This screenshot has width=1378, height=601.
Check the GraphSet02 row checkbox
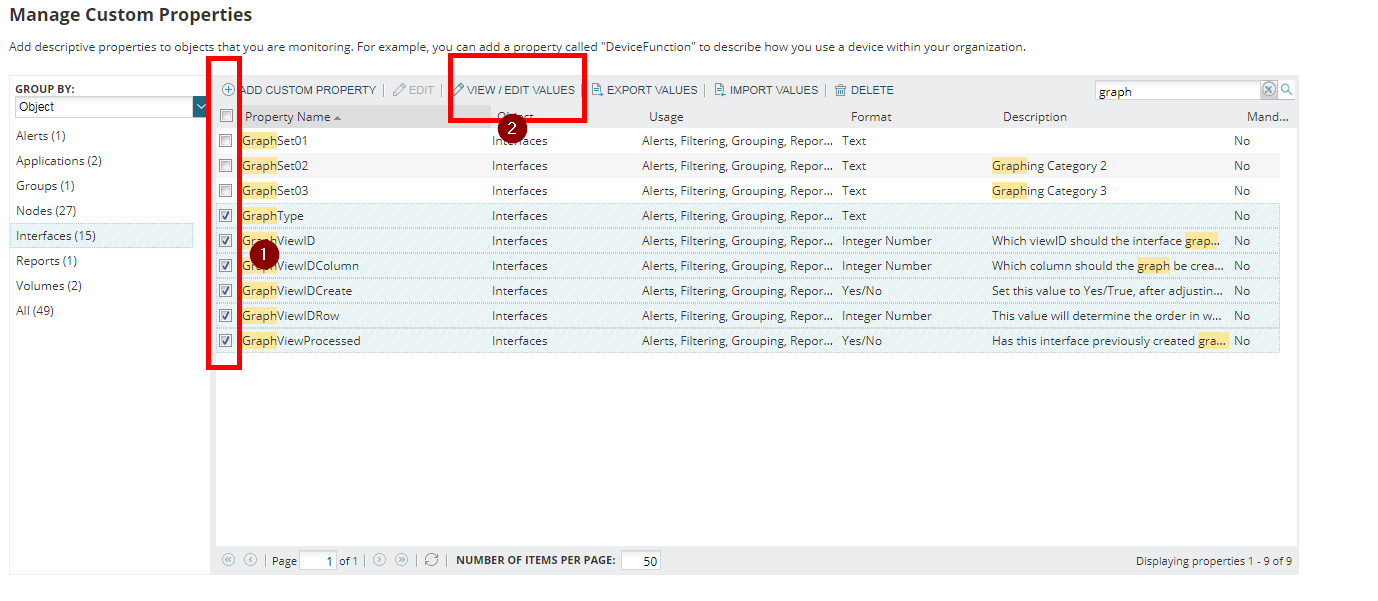[x=226, y=166]
